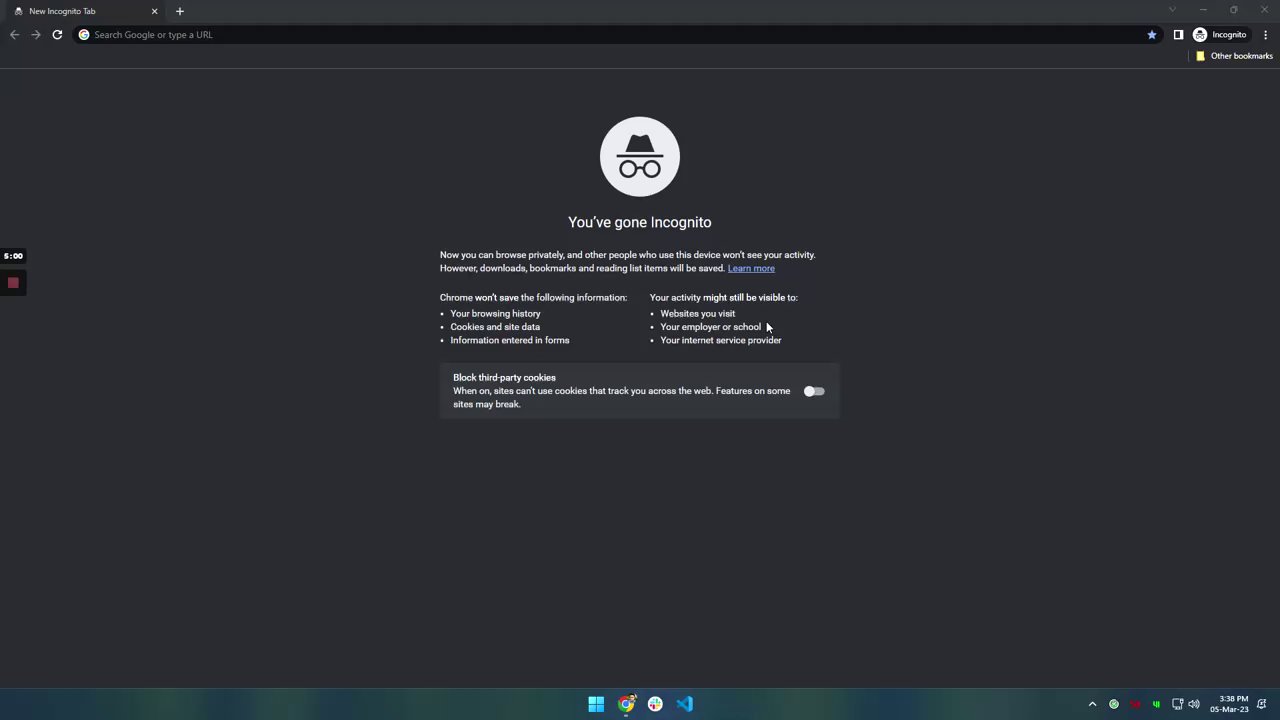The width and height of the screenshot is (1280, 720).
Task: Click 'Your browsing history' list item
Action: click(495, 314)
